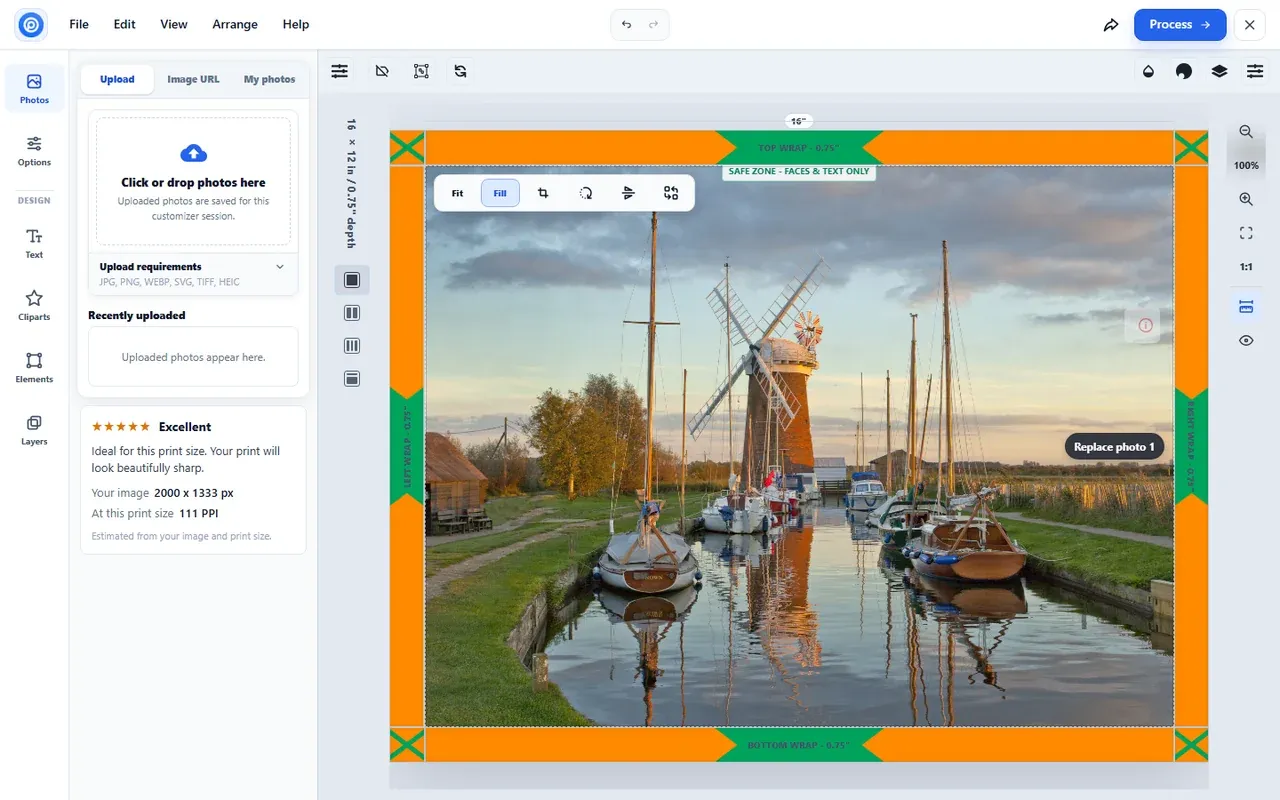The height and width of the screenshot is (800, 1280).
Task: Toggle the ruler dimensions display
Action: click(x=1246, y=306)
